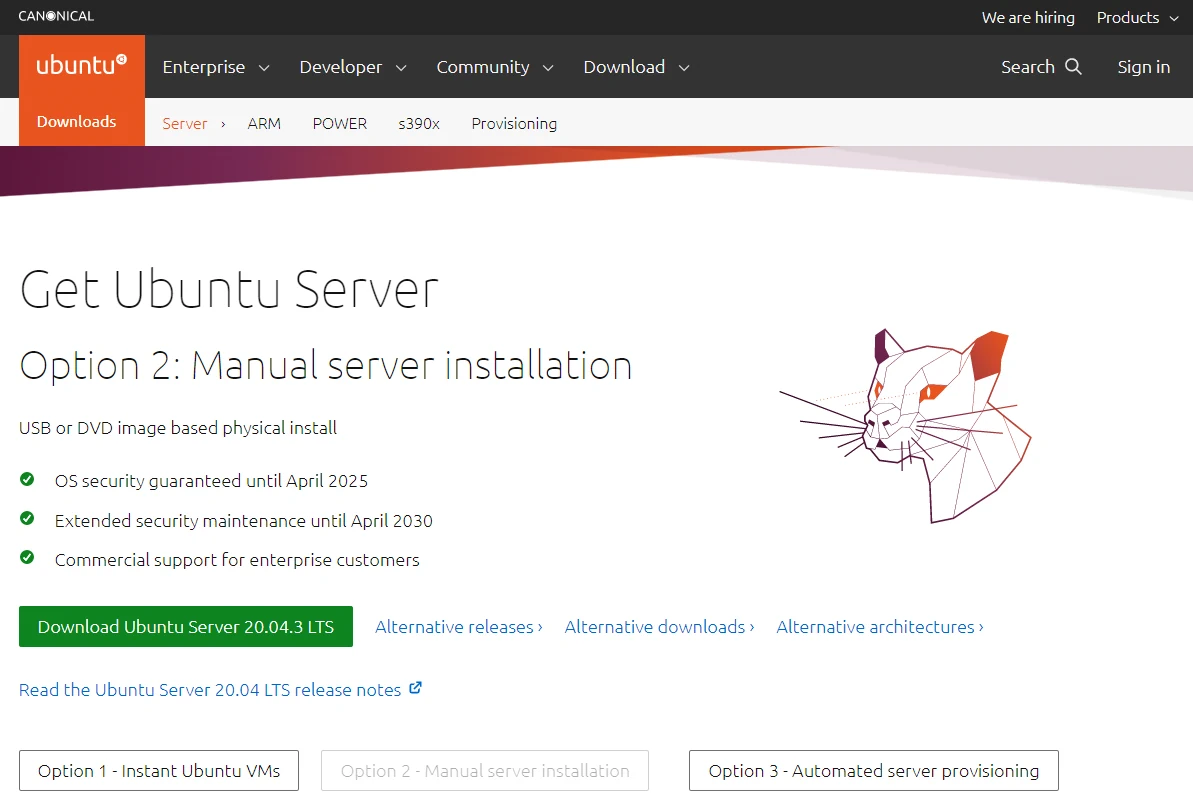Open the Alternative releases link
This screenshot has width=1193, height=812.
pyautogui.click(x=458, y=627)
